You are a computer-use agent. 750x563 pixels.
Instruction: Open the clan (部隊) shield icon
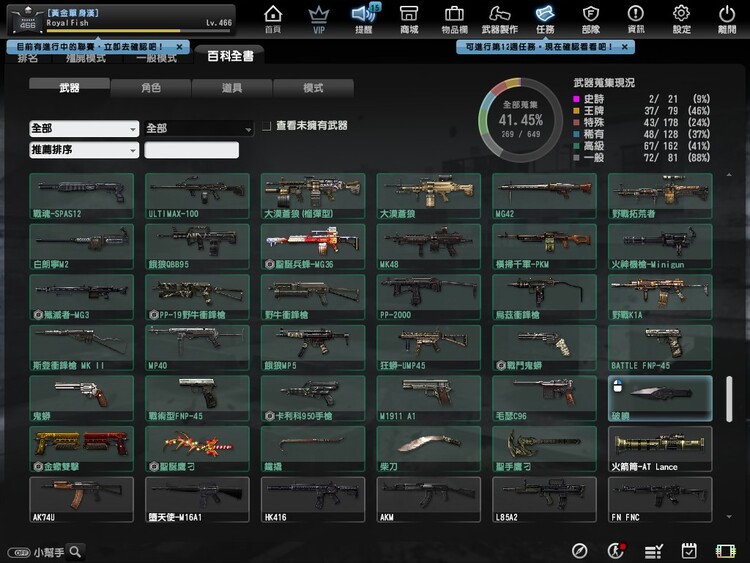(x=591, y=19)
